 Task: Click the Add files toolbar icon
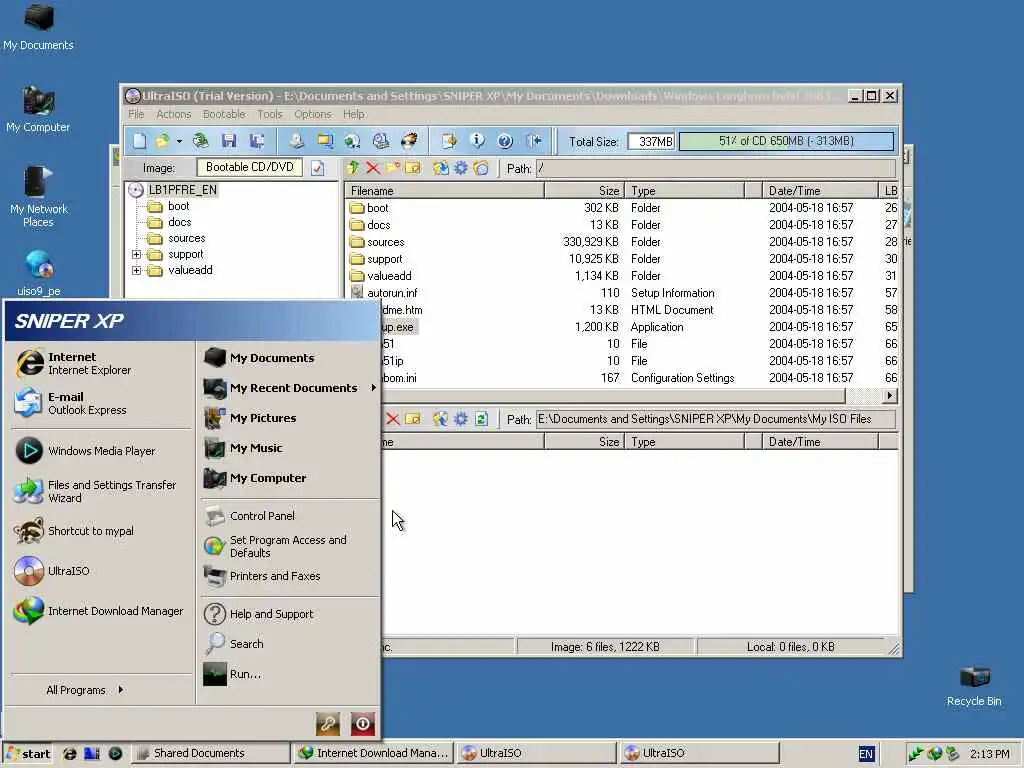[x=449, y=141]
